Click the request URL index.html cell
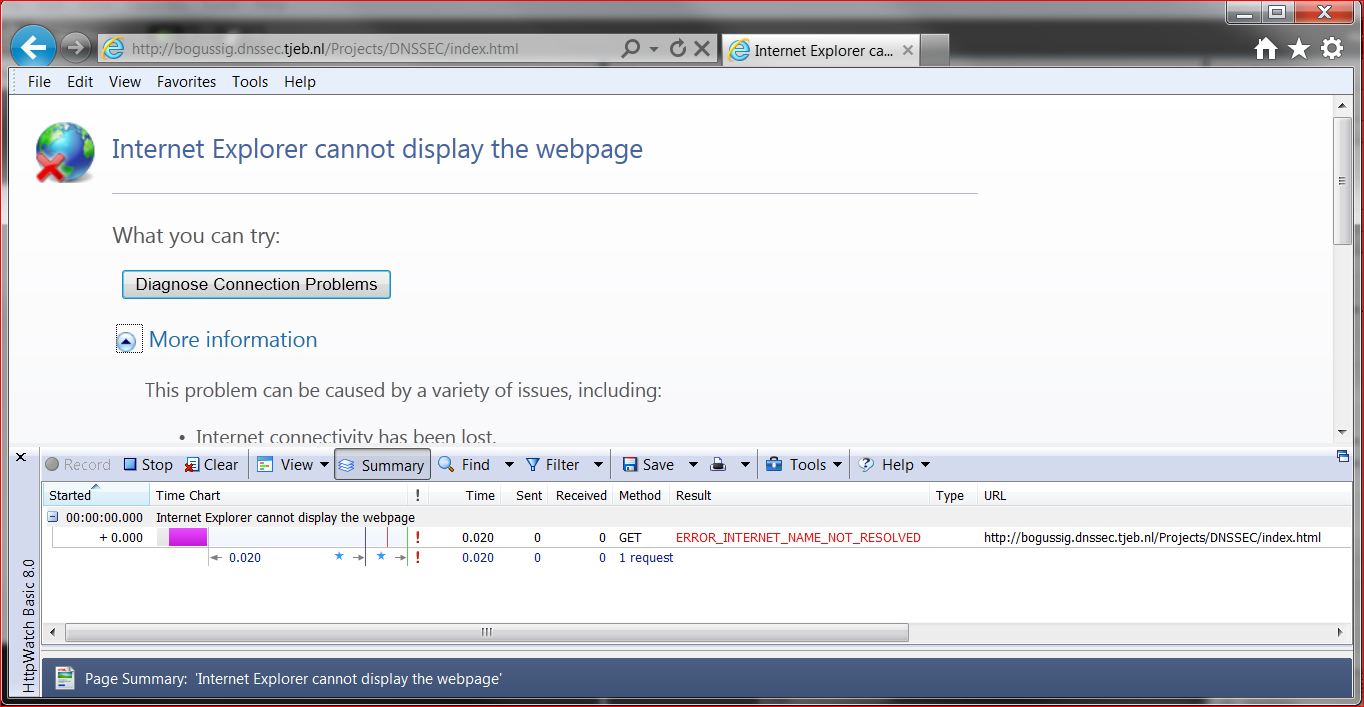 1152,537
